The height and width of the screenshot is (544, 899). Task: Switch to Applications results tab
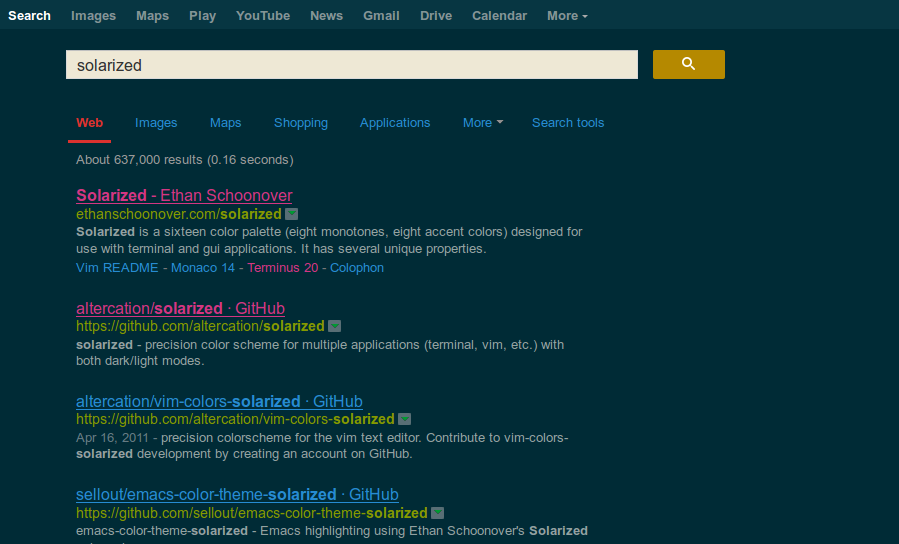click(x=395, y=123)
